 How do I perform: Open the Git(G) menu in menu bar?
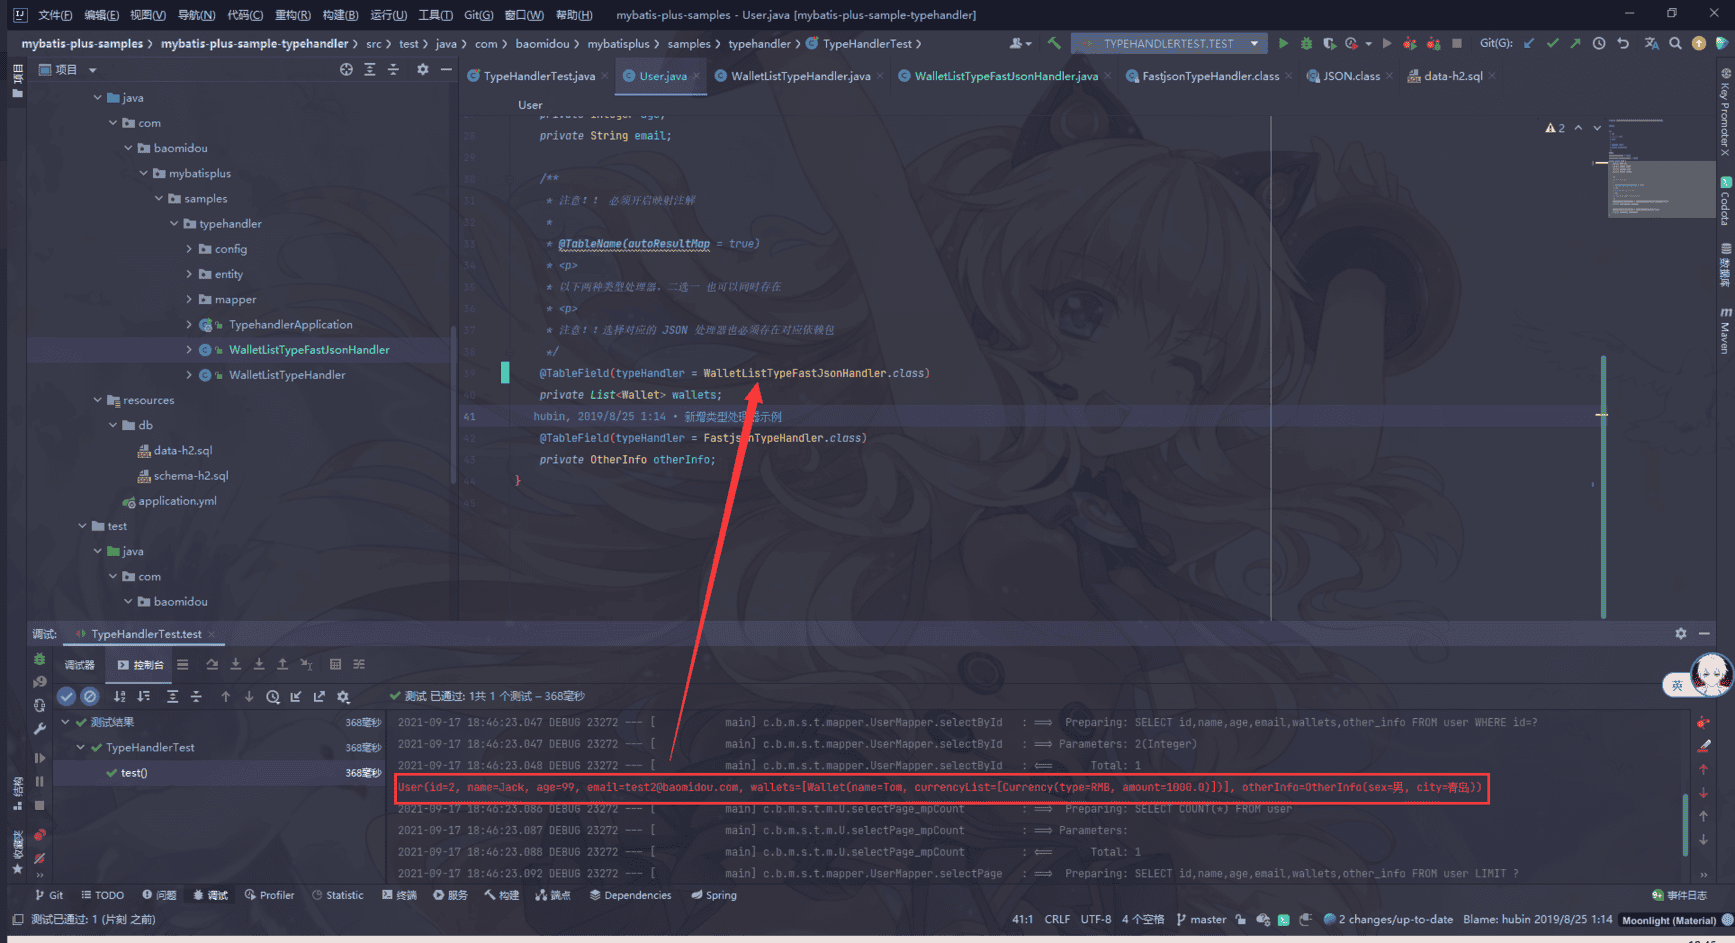click(x=478, y=15)
